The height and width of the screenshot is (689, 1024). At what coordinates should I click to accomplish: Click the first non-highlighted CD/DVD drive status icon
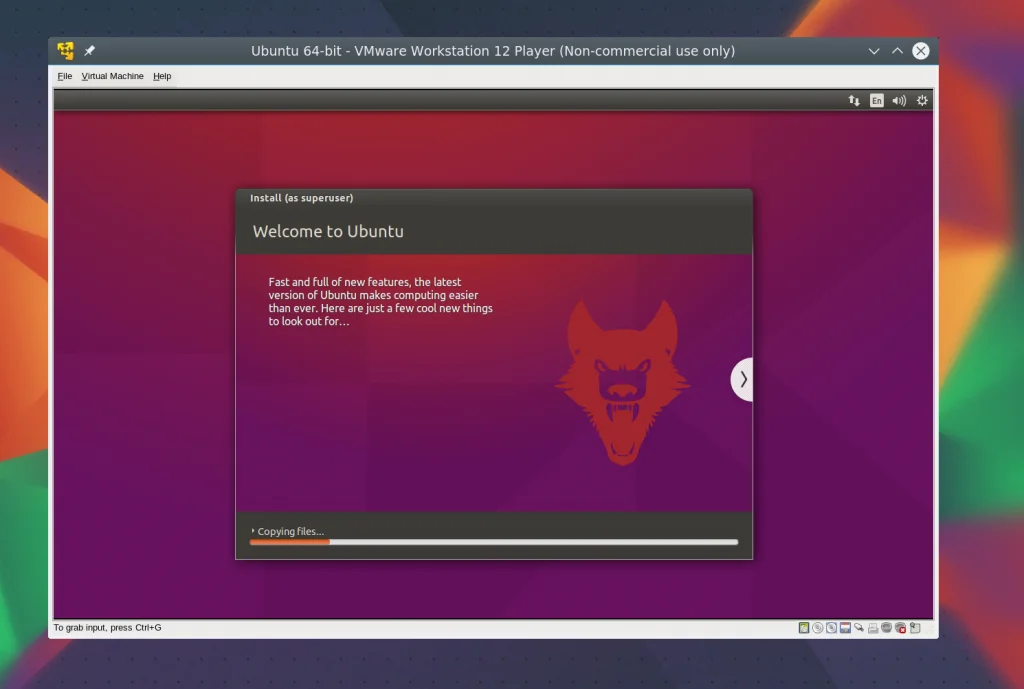(x=818, y=628)
